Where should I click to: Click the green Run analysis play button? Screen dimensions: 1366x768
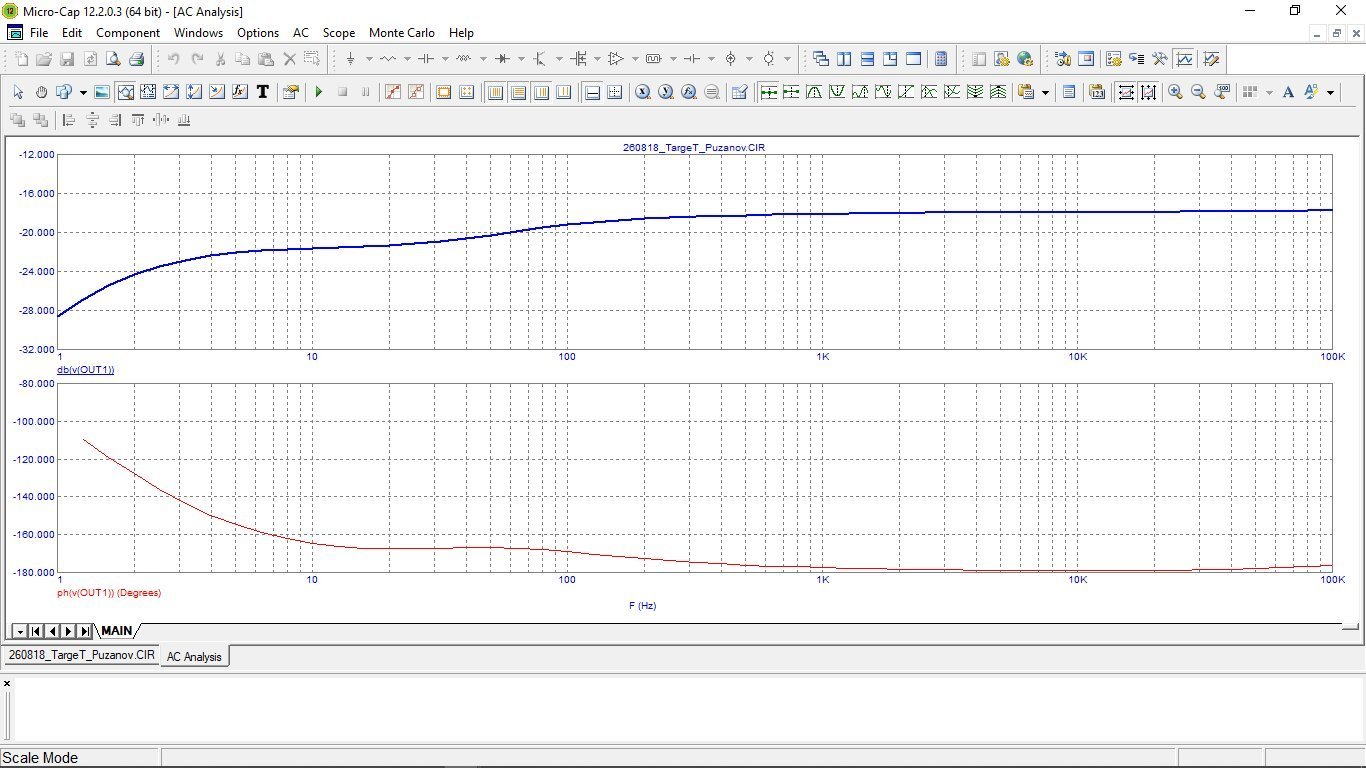pyautogui.click(x=319, y=92)
